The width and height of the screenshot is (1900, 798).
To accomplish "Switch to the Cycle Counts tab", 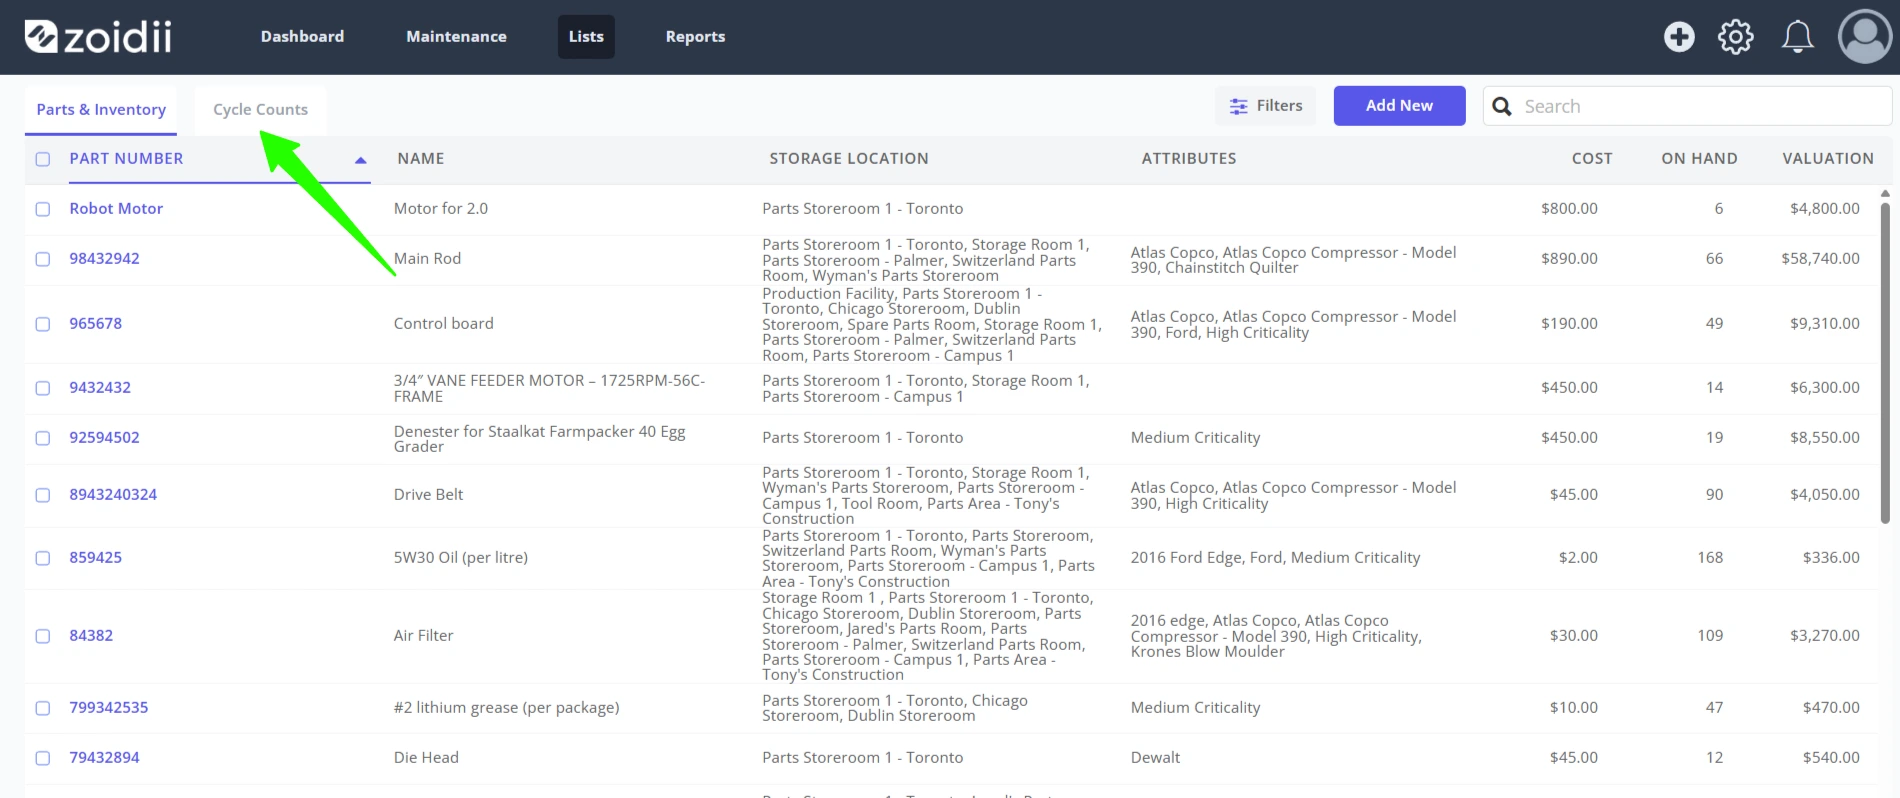I will 260,110.
